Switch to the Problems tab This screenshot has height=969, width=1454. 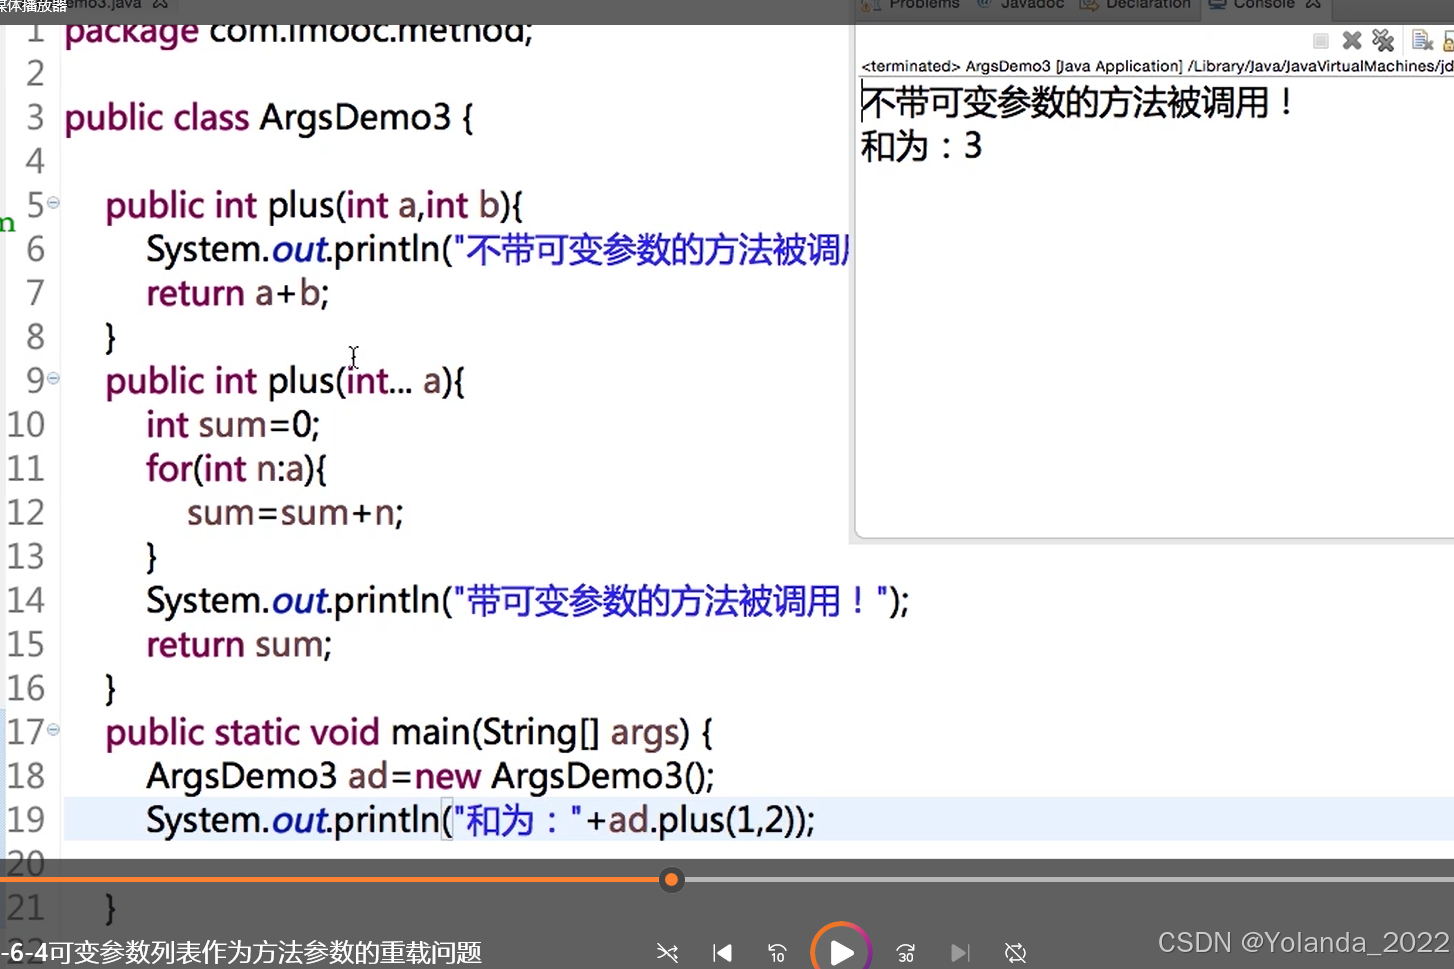pos(912,5)
